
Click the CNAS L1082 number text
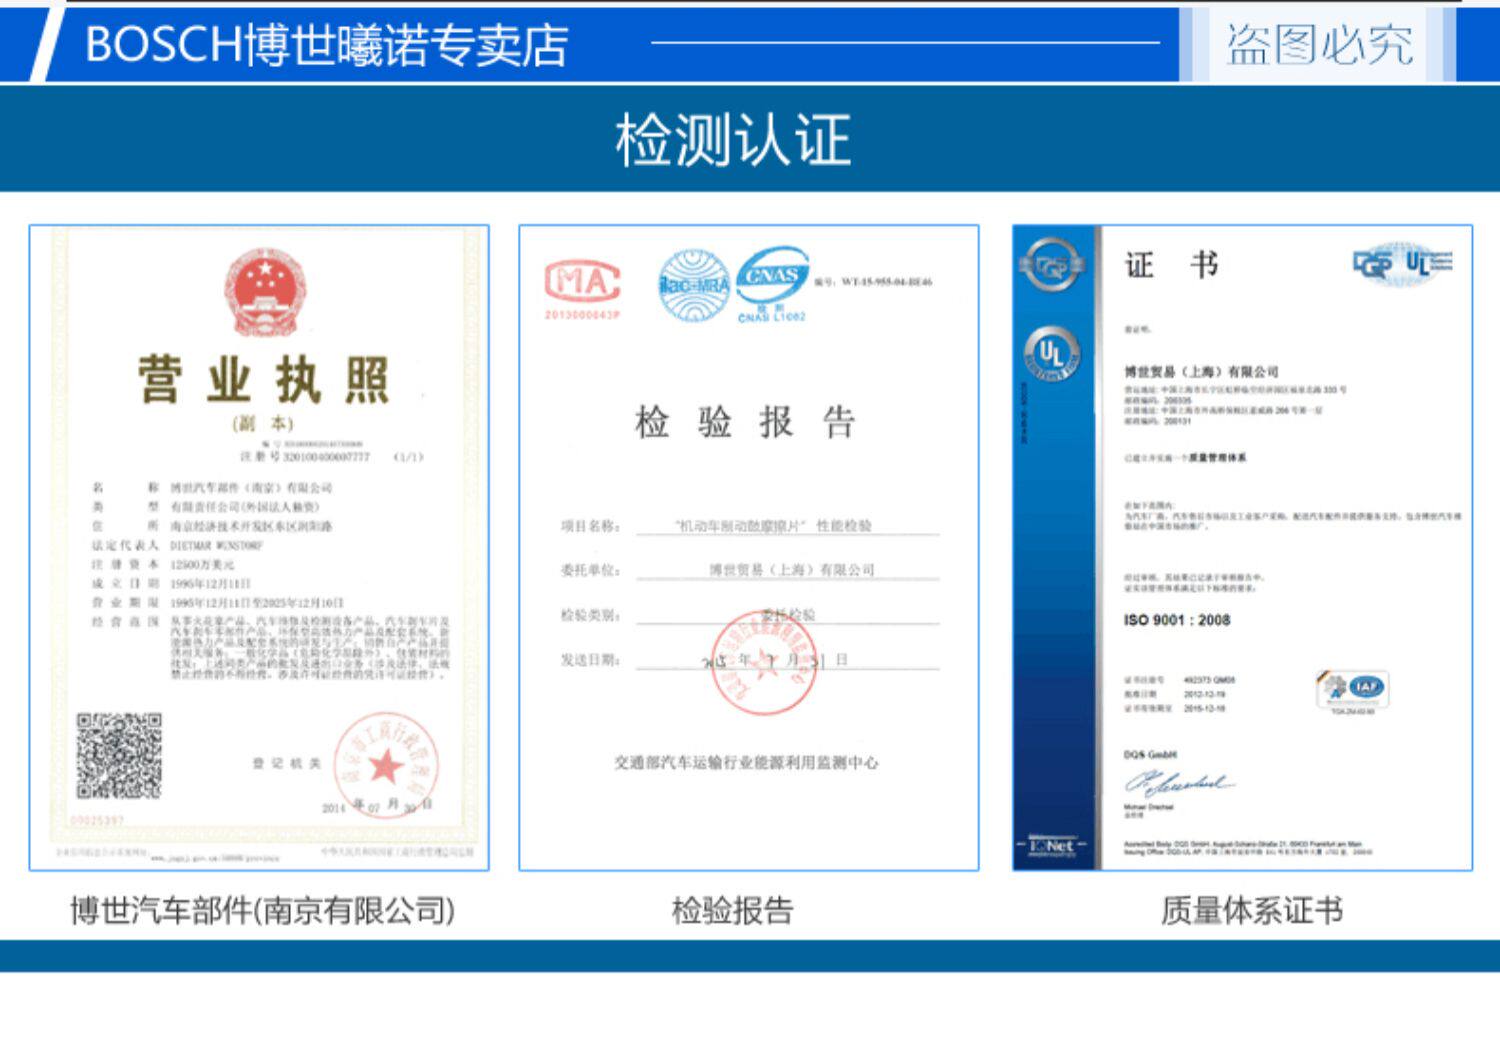tap(771, 317)
